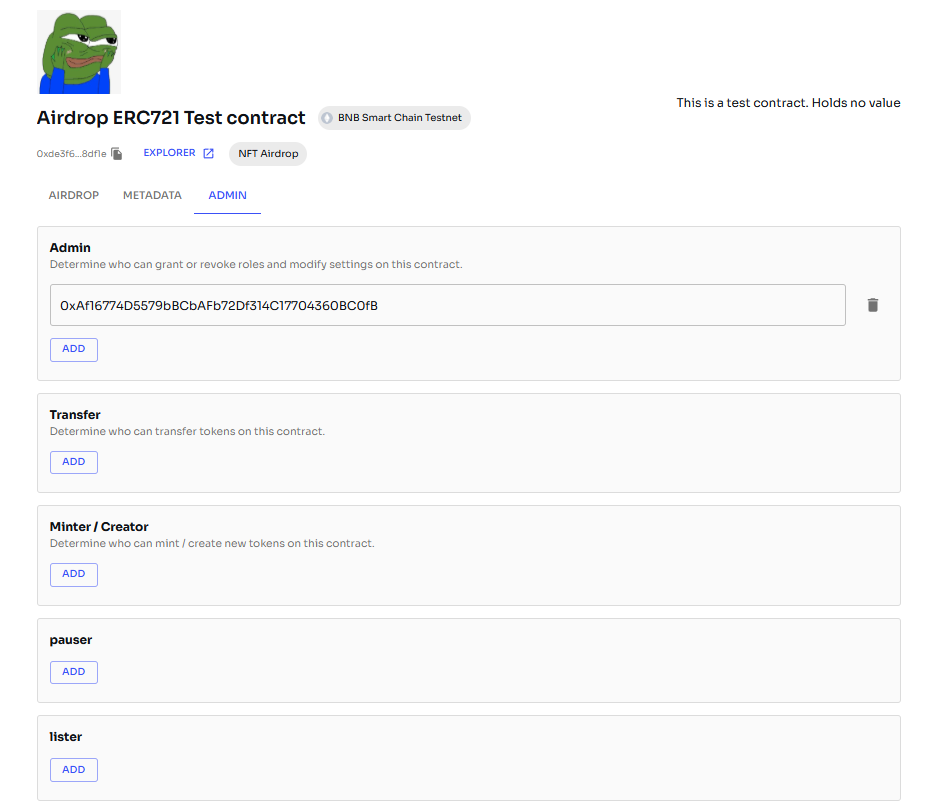Screen dimensions: 928x808
Task: Click the external link icon beside EXPLORER
Action: pyautogui.click(x=209, y=153)
